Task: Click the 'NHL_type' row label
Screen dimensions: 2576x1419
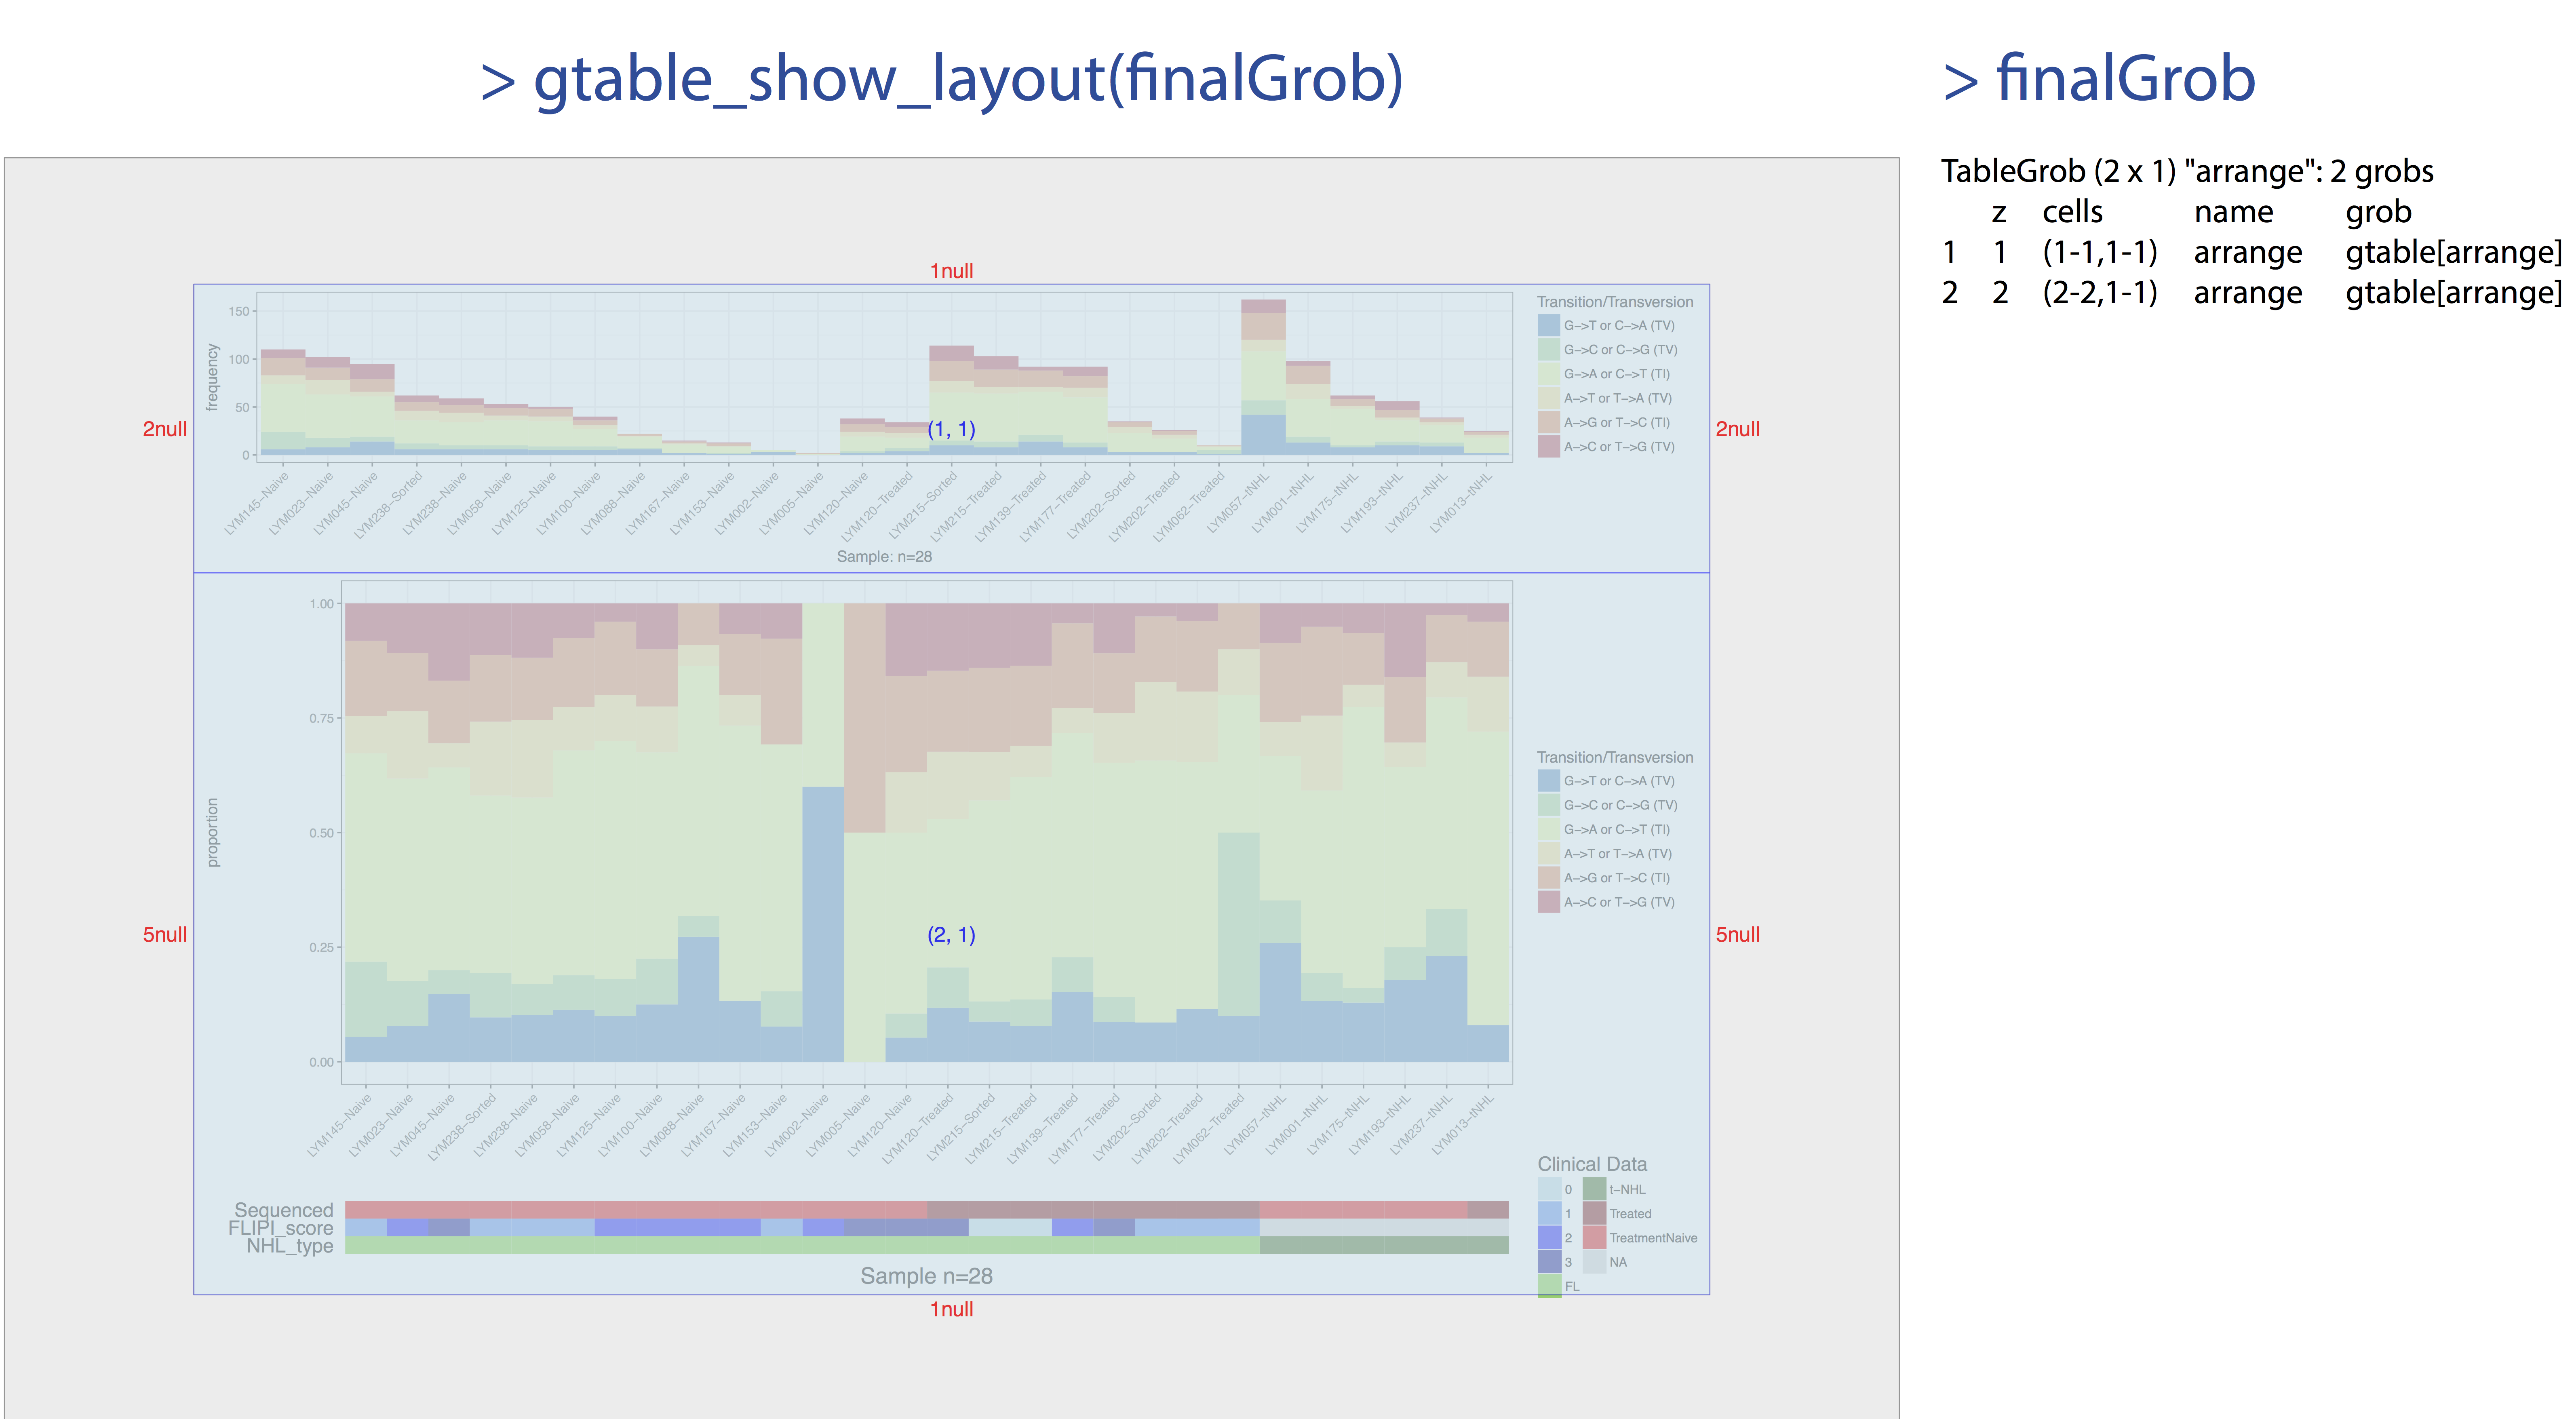Action: coord(290,1246)
